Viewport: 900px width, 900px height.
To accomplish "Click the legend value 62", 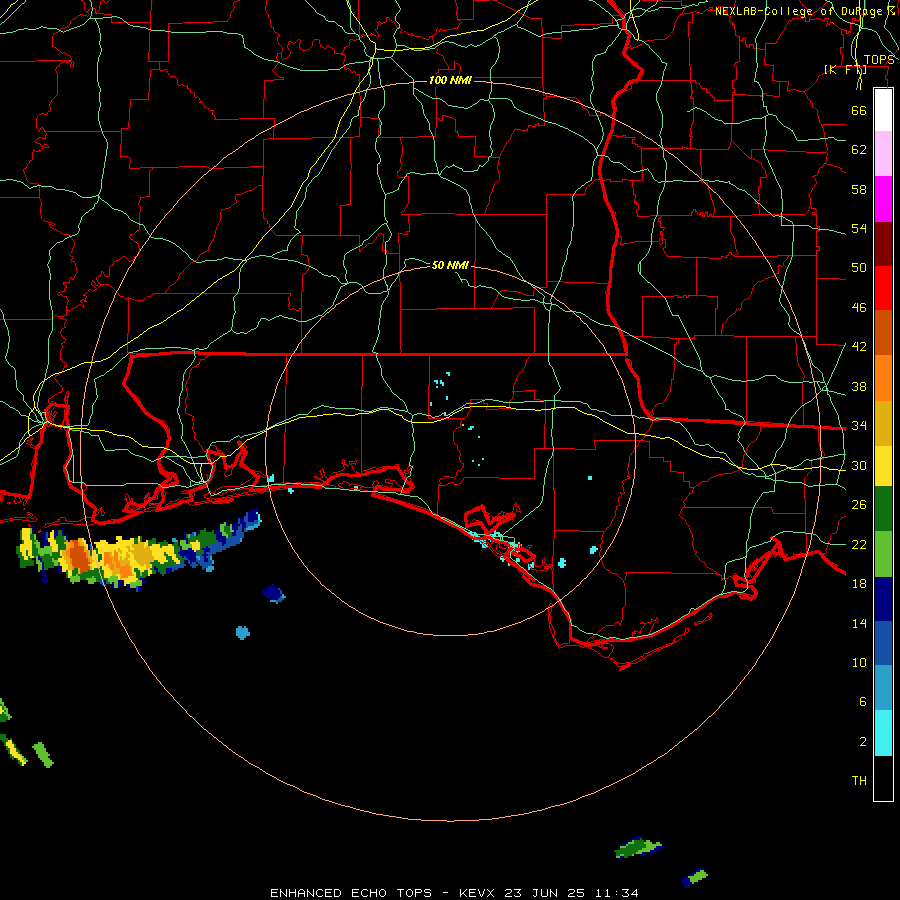I will (859, 150).
